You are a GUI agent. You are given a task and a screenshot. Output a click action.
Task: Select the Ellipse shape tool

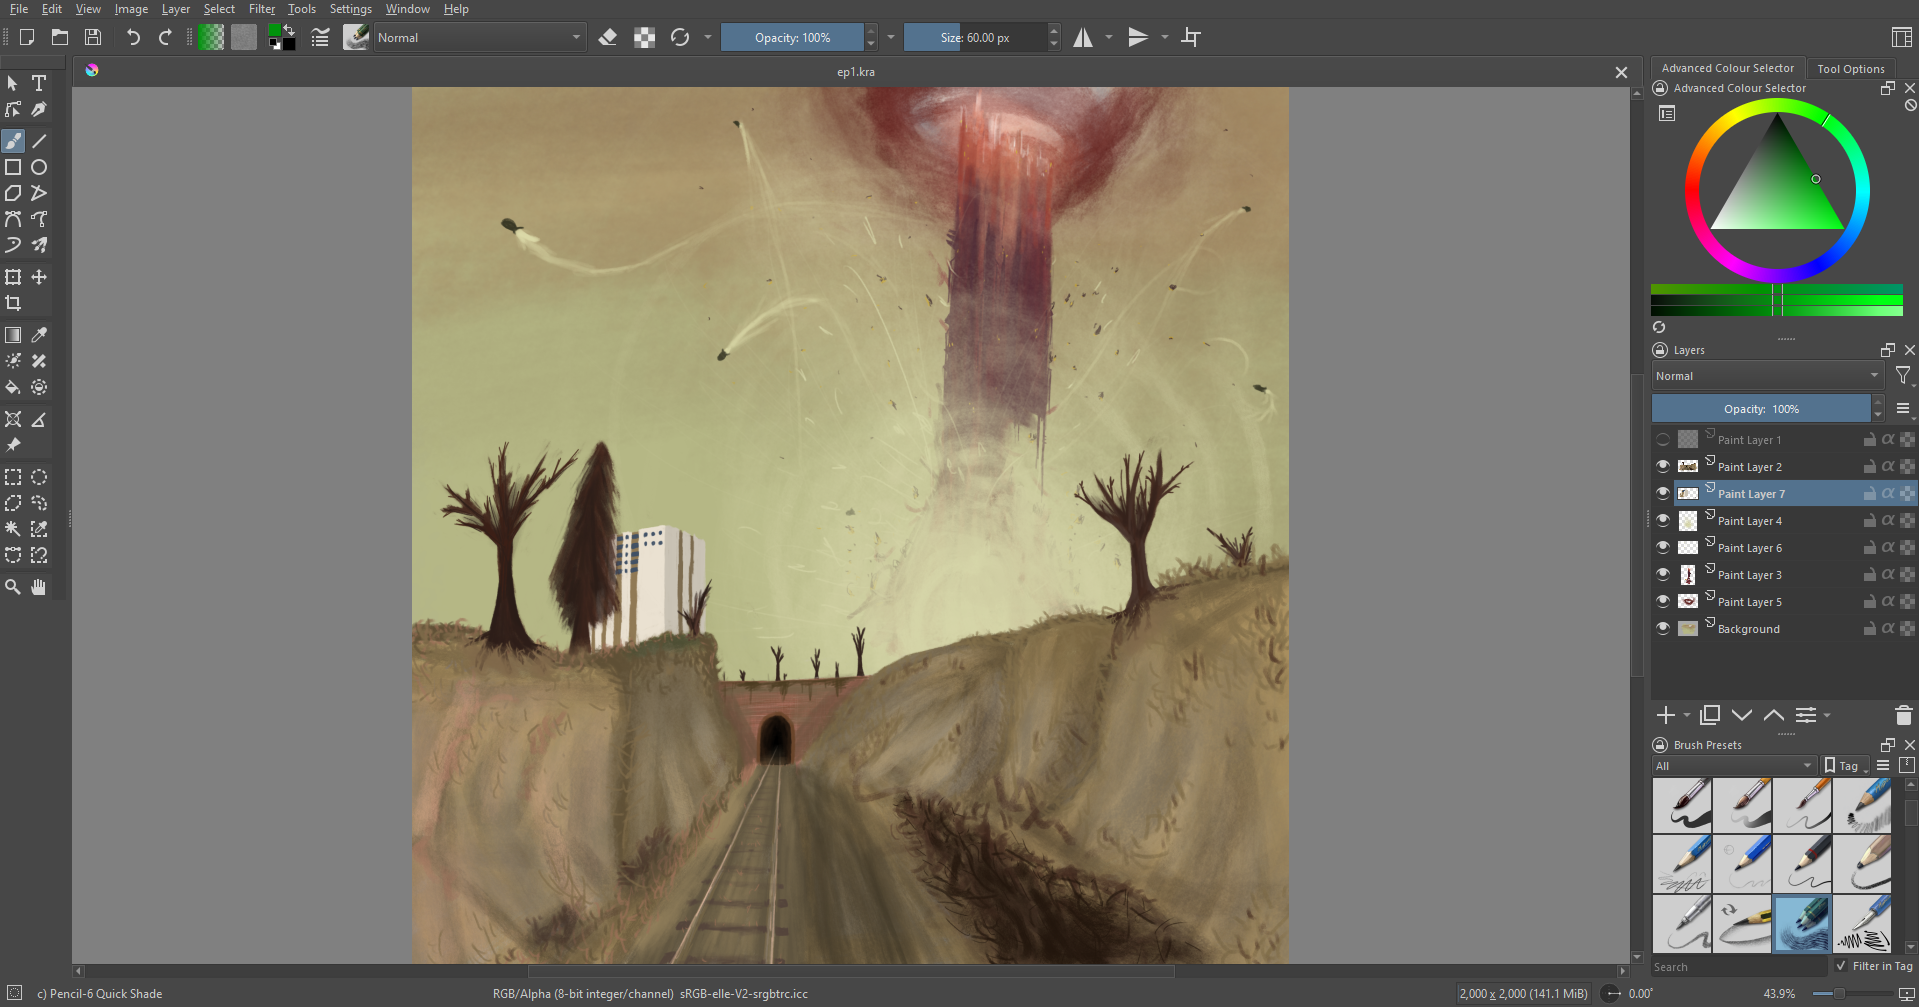point(39,167)
